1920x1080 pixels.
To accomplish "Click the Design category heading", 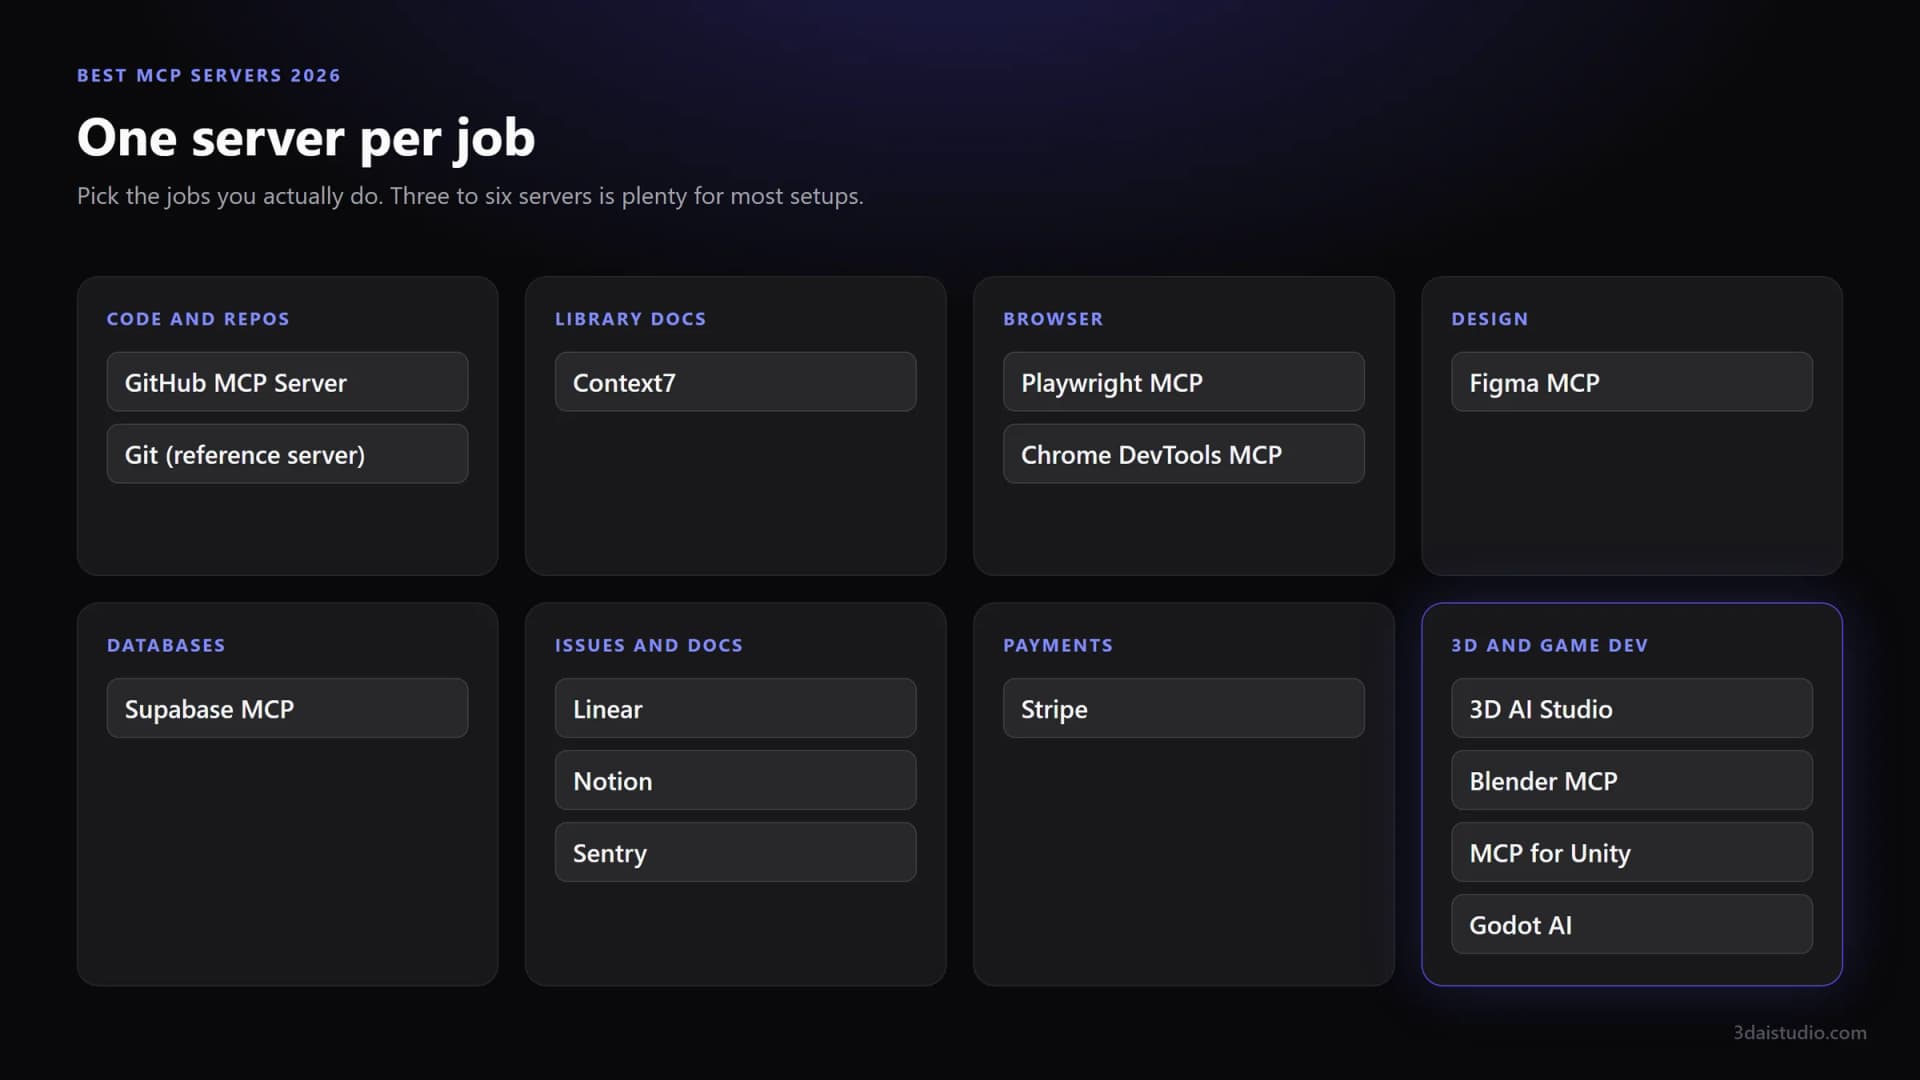I will [1490, 319].
